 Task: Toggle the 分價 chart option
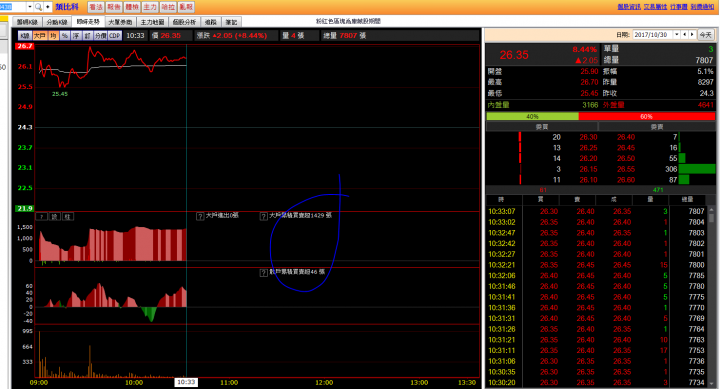point(101,35)
